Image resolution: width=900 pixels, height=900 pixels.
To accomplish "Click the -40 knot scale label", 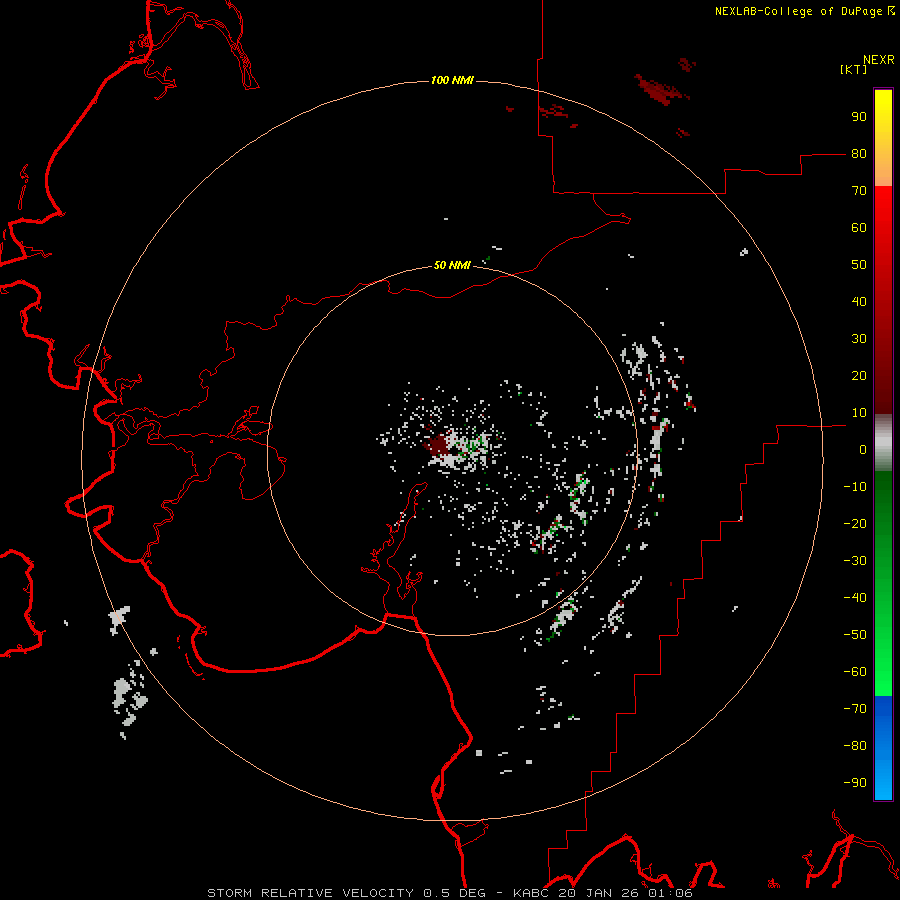I will click(x=855, y=598).
